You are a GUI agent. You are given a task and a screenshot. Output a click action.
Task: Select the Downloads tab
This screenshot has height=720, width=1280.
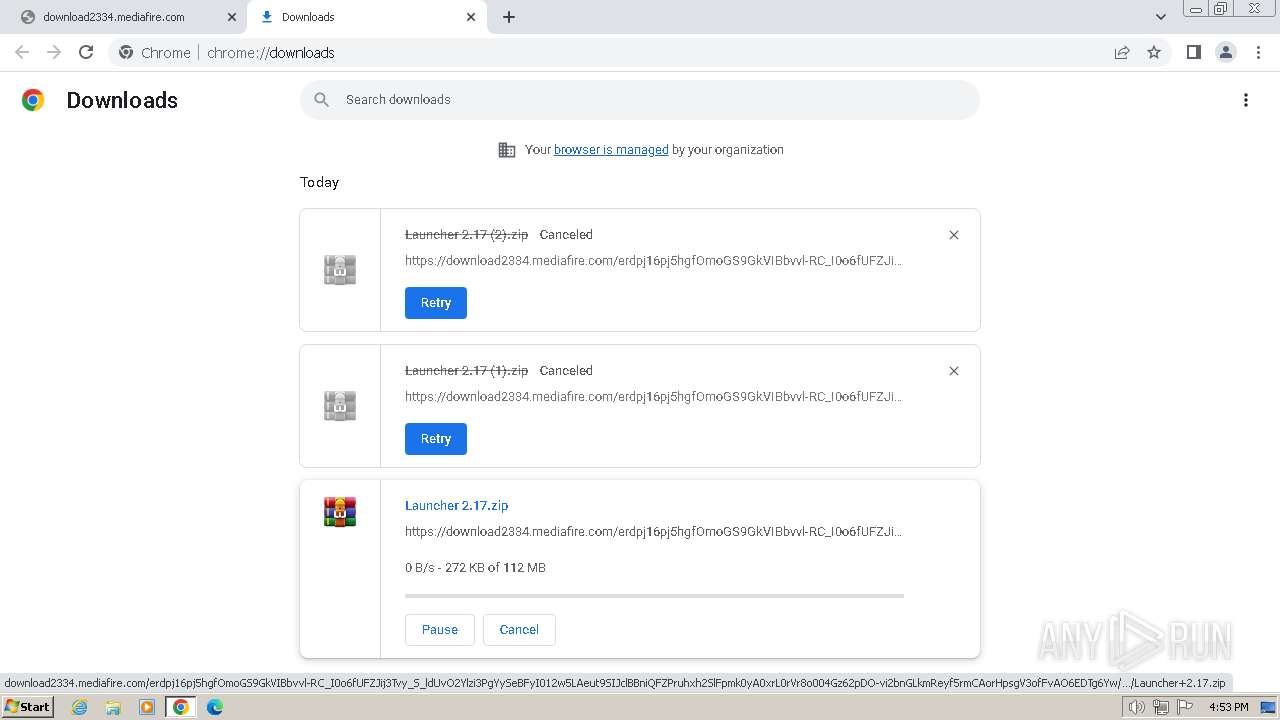tap(308, 17)
